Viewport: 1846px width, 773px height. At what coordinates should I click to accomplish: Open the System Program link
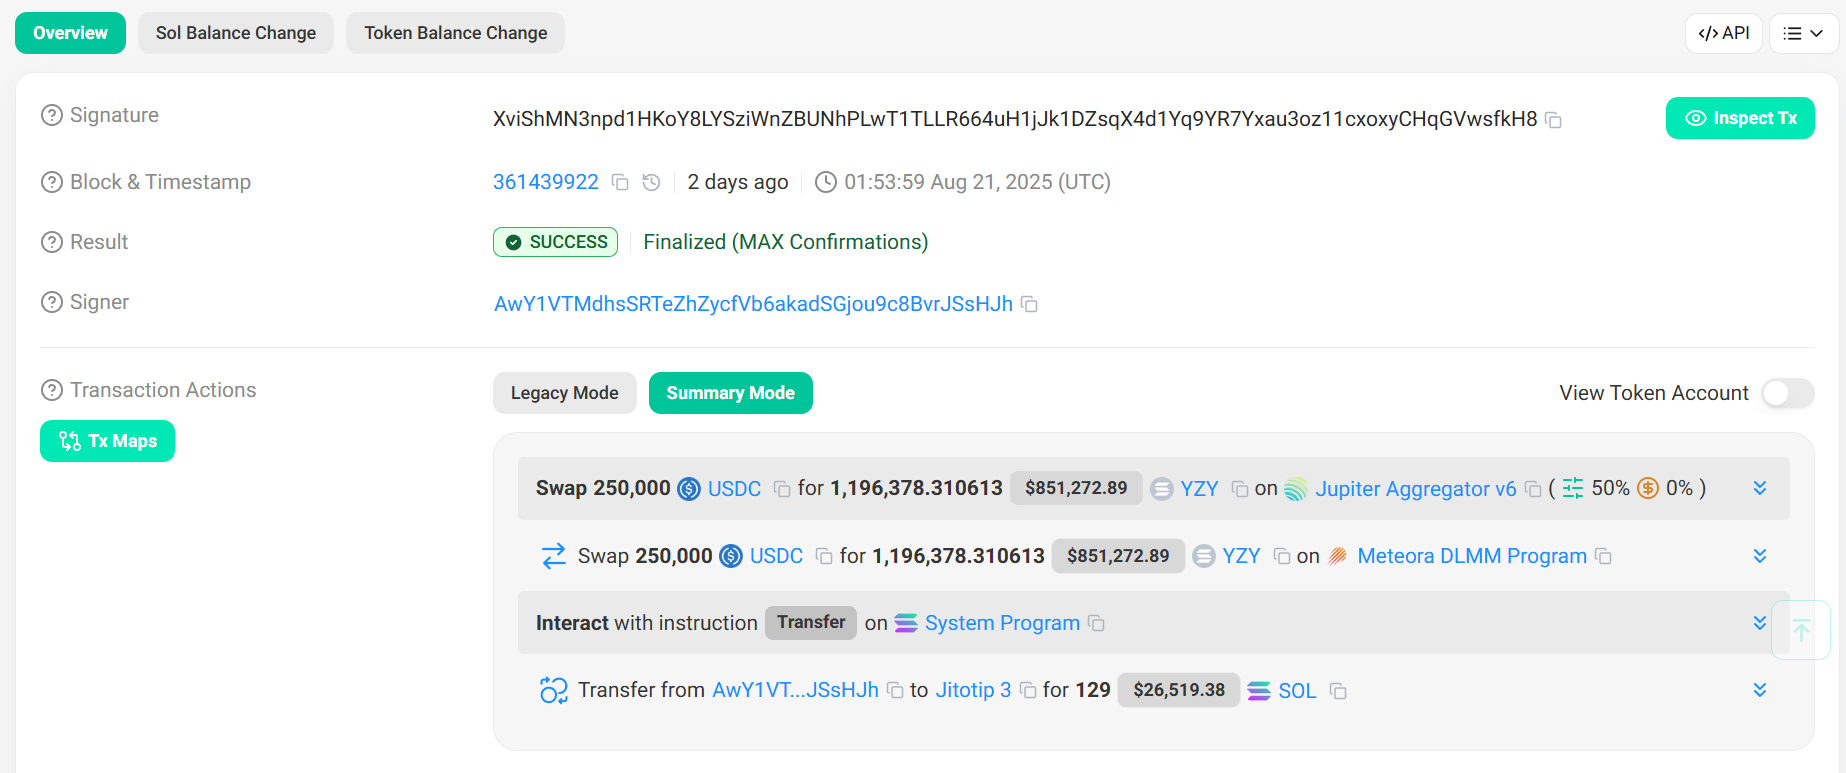pos(1002,623)
